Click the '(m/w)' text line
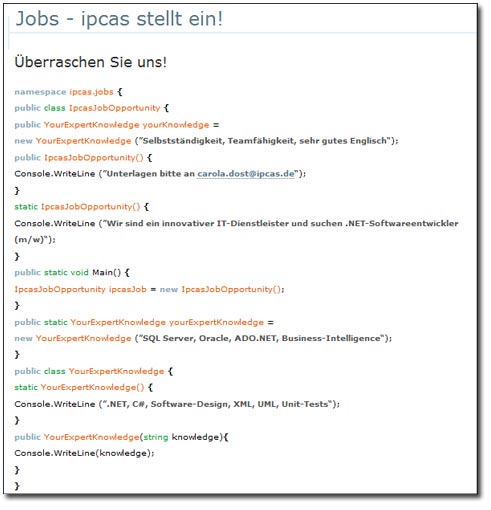This screenshot has width=491, height=510. click(x=35, y=240)
